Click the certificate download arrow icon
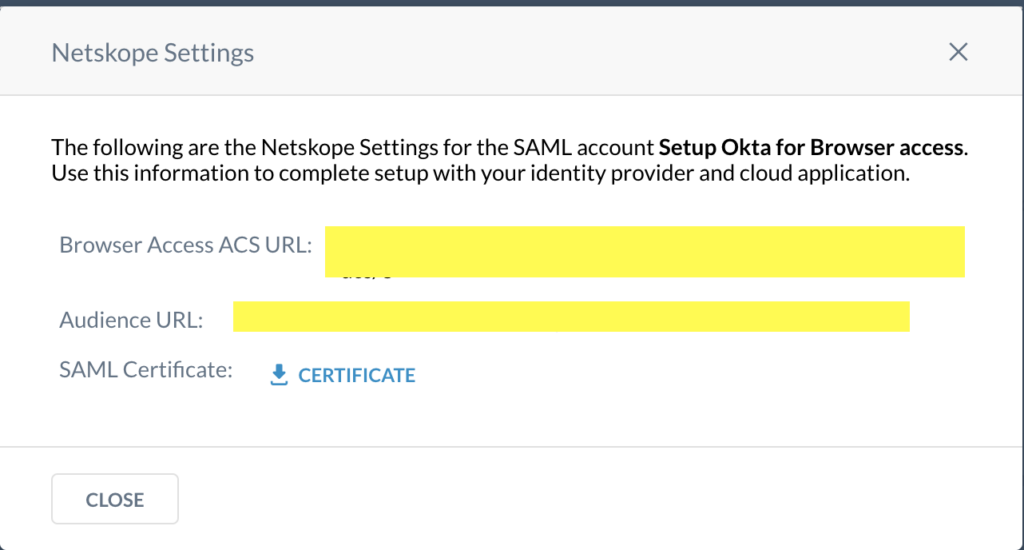Viewport: 1024px width, 550px height. pyautogui.click(x=279, y=375)
